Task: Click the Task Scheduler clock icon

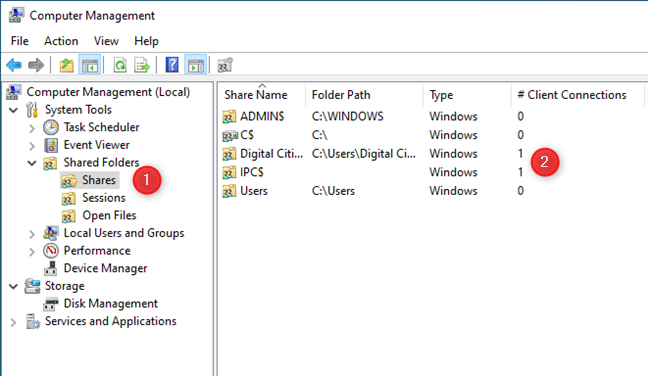Action: [x=51, y=127]
